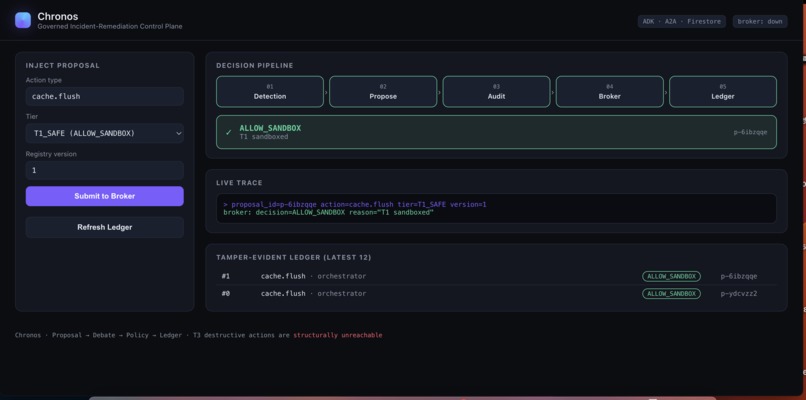Select the 05 Ledger pipeline stage

pyautogui.click(x=723, y=92)
